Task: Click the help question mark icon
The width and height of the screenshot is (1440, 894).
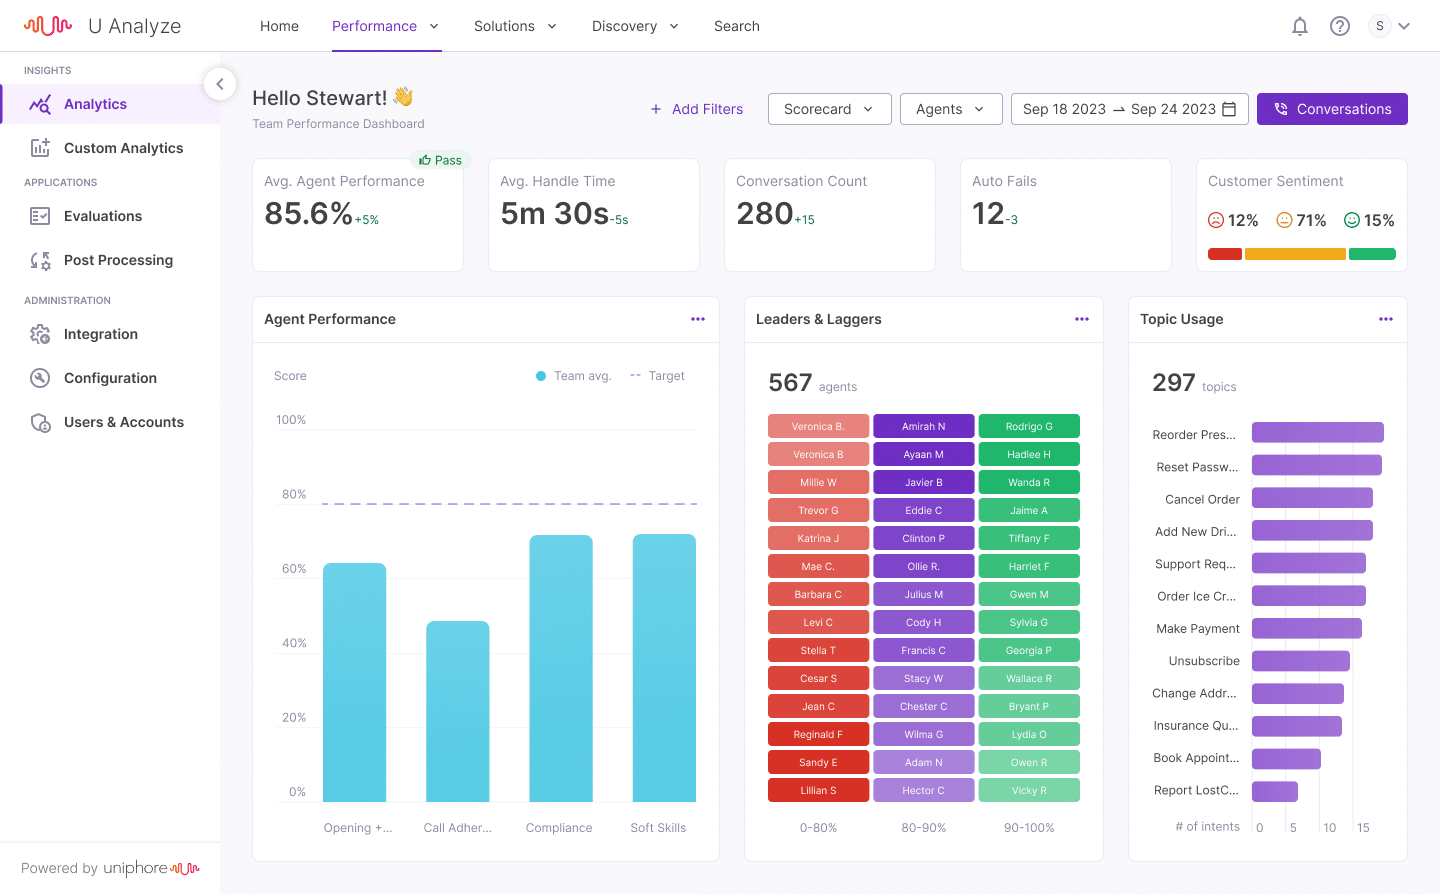Action: [1340, 26]
